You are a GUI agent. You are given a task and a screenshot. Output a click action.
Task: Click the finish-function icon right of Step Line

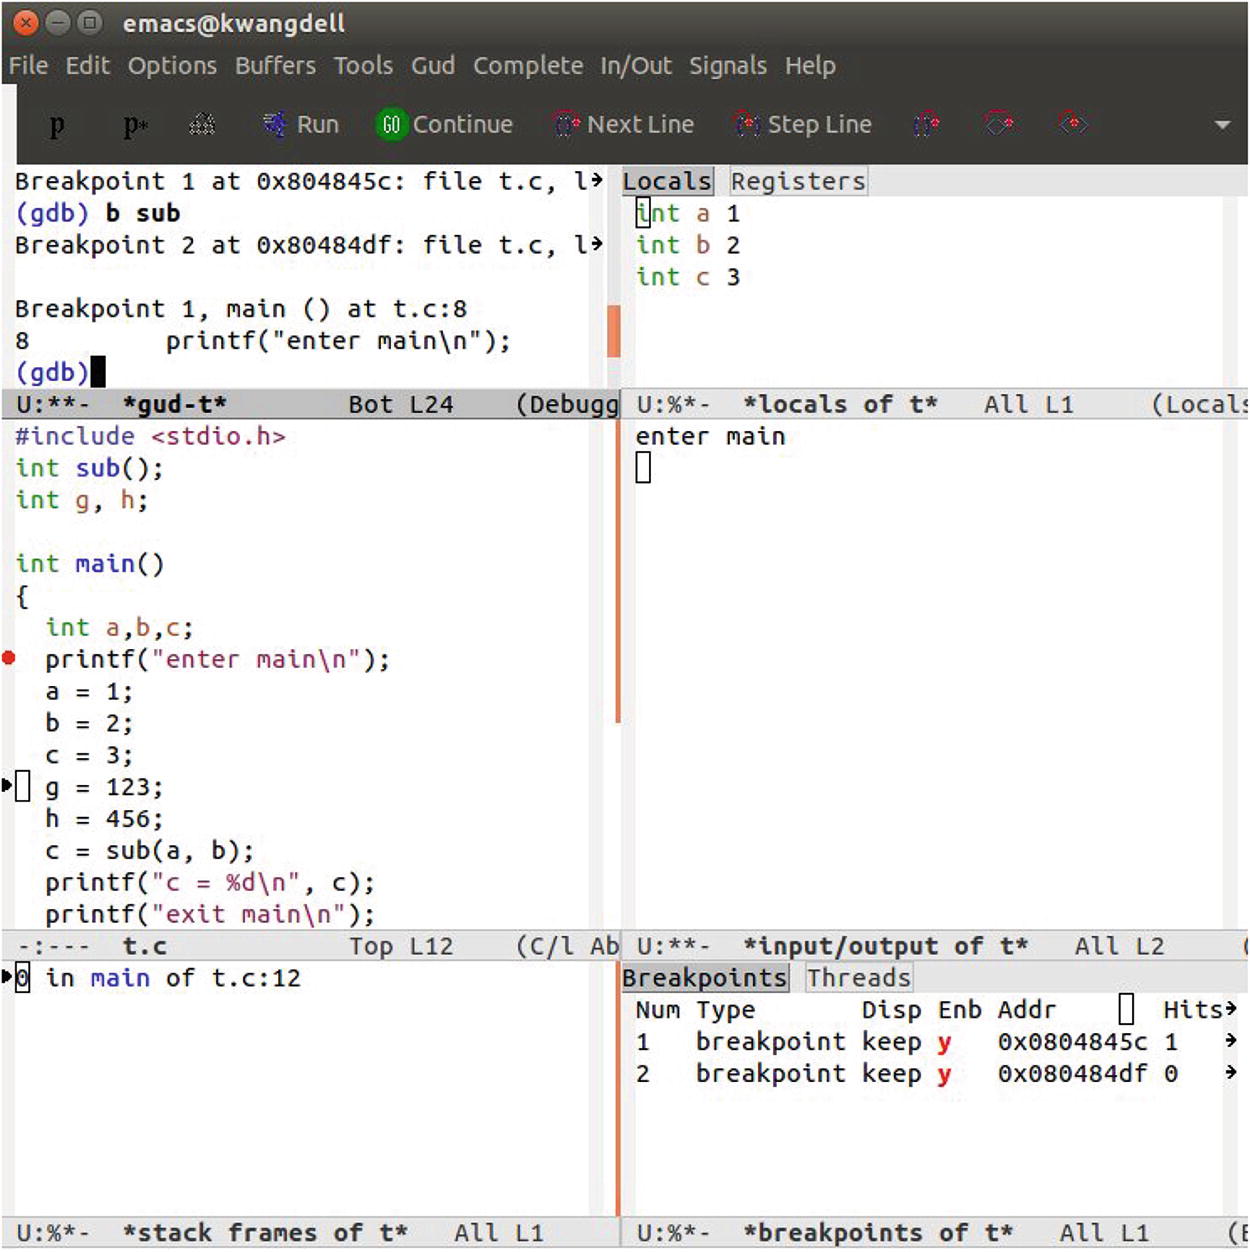[x=927, y=124]
